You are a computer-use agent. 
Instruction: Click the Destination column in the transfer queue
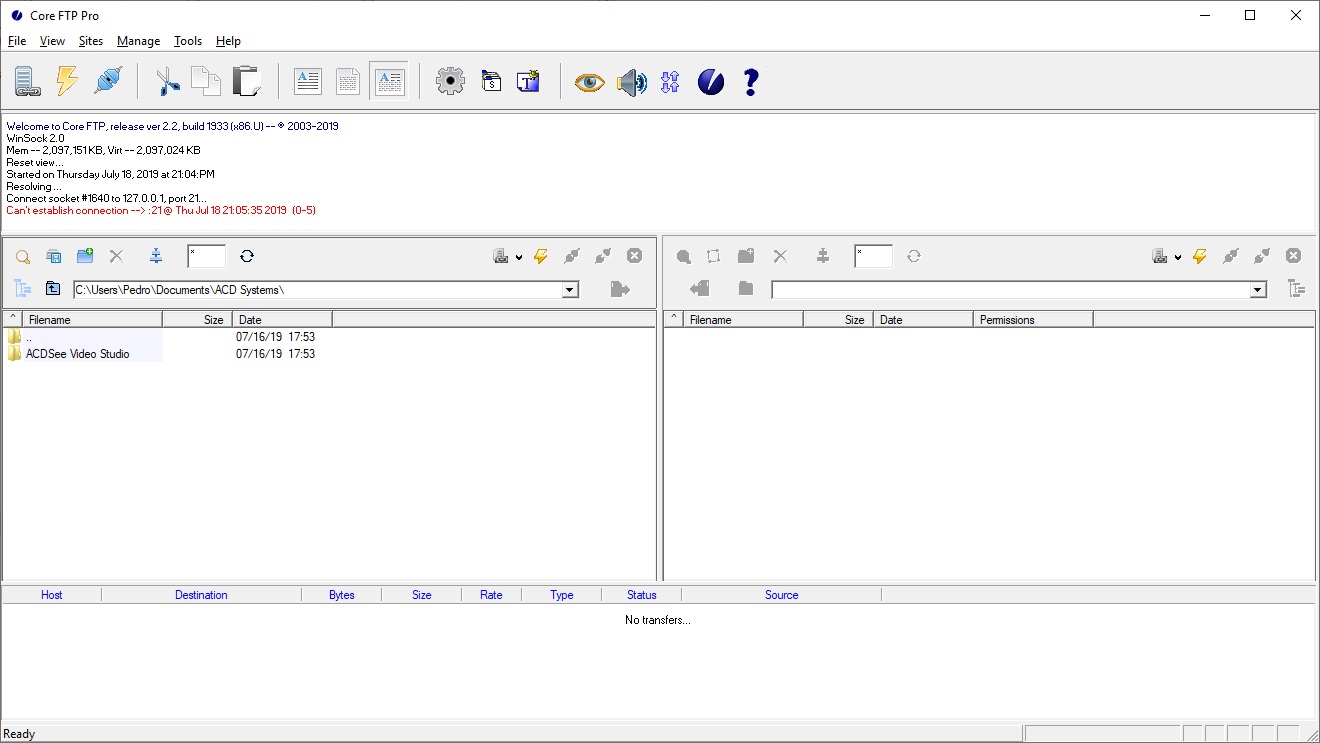click(201, 595)
